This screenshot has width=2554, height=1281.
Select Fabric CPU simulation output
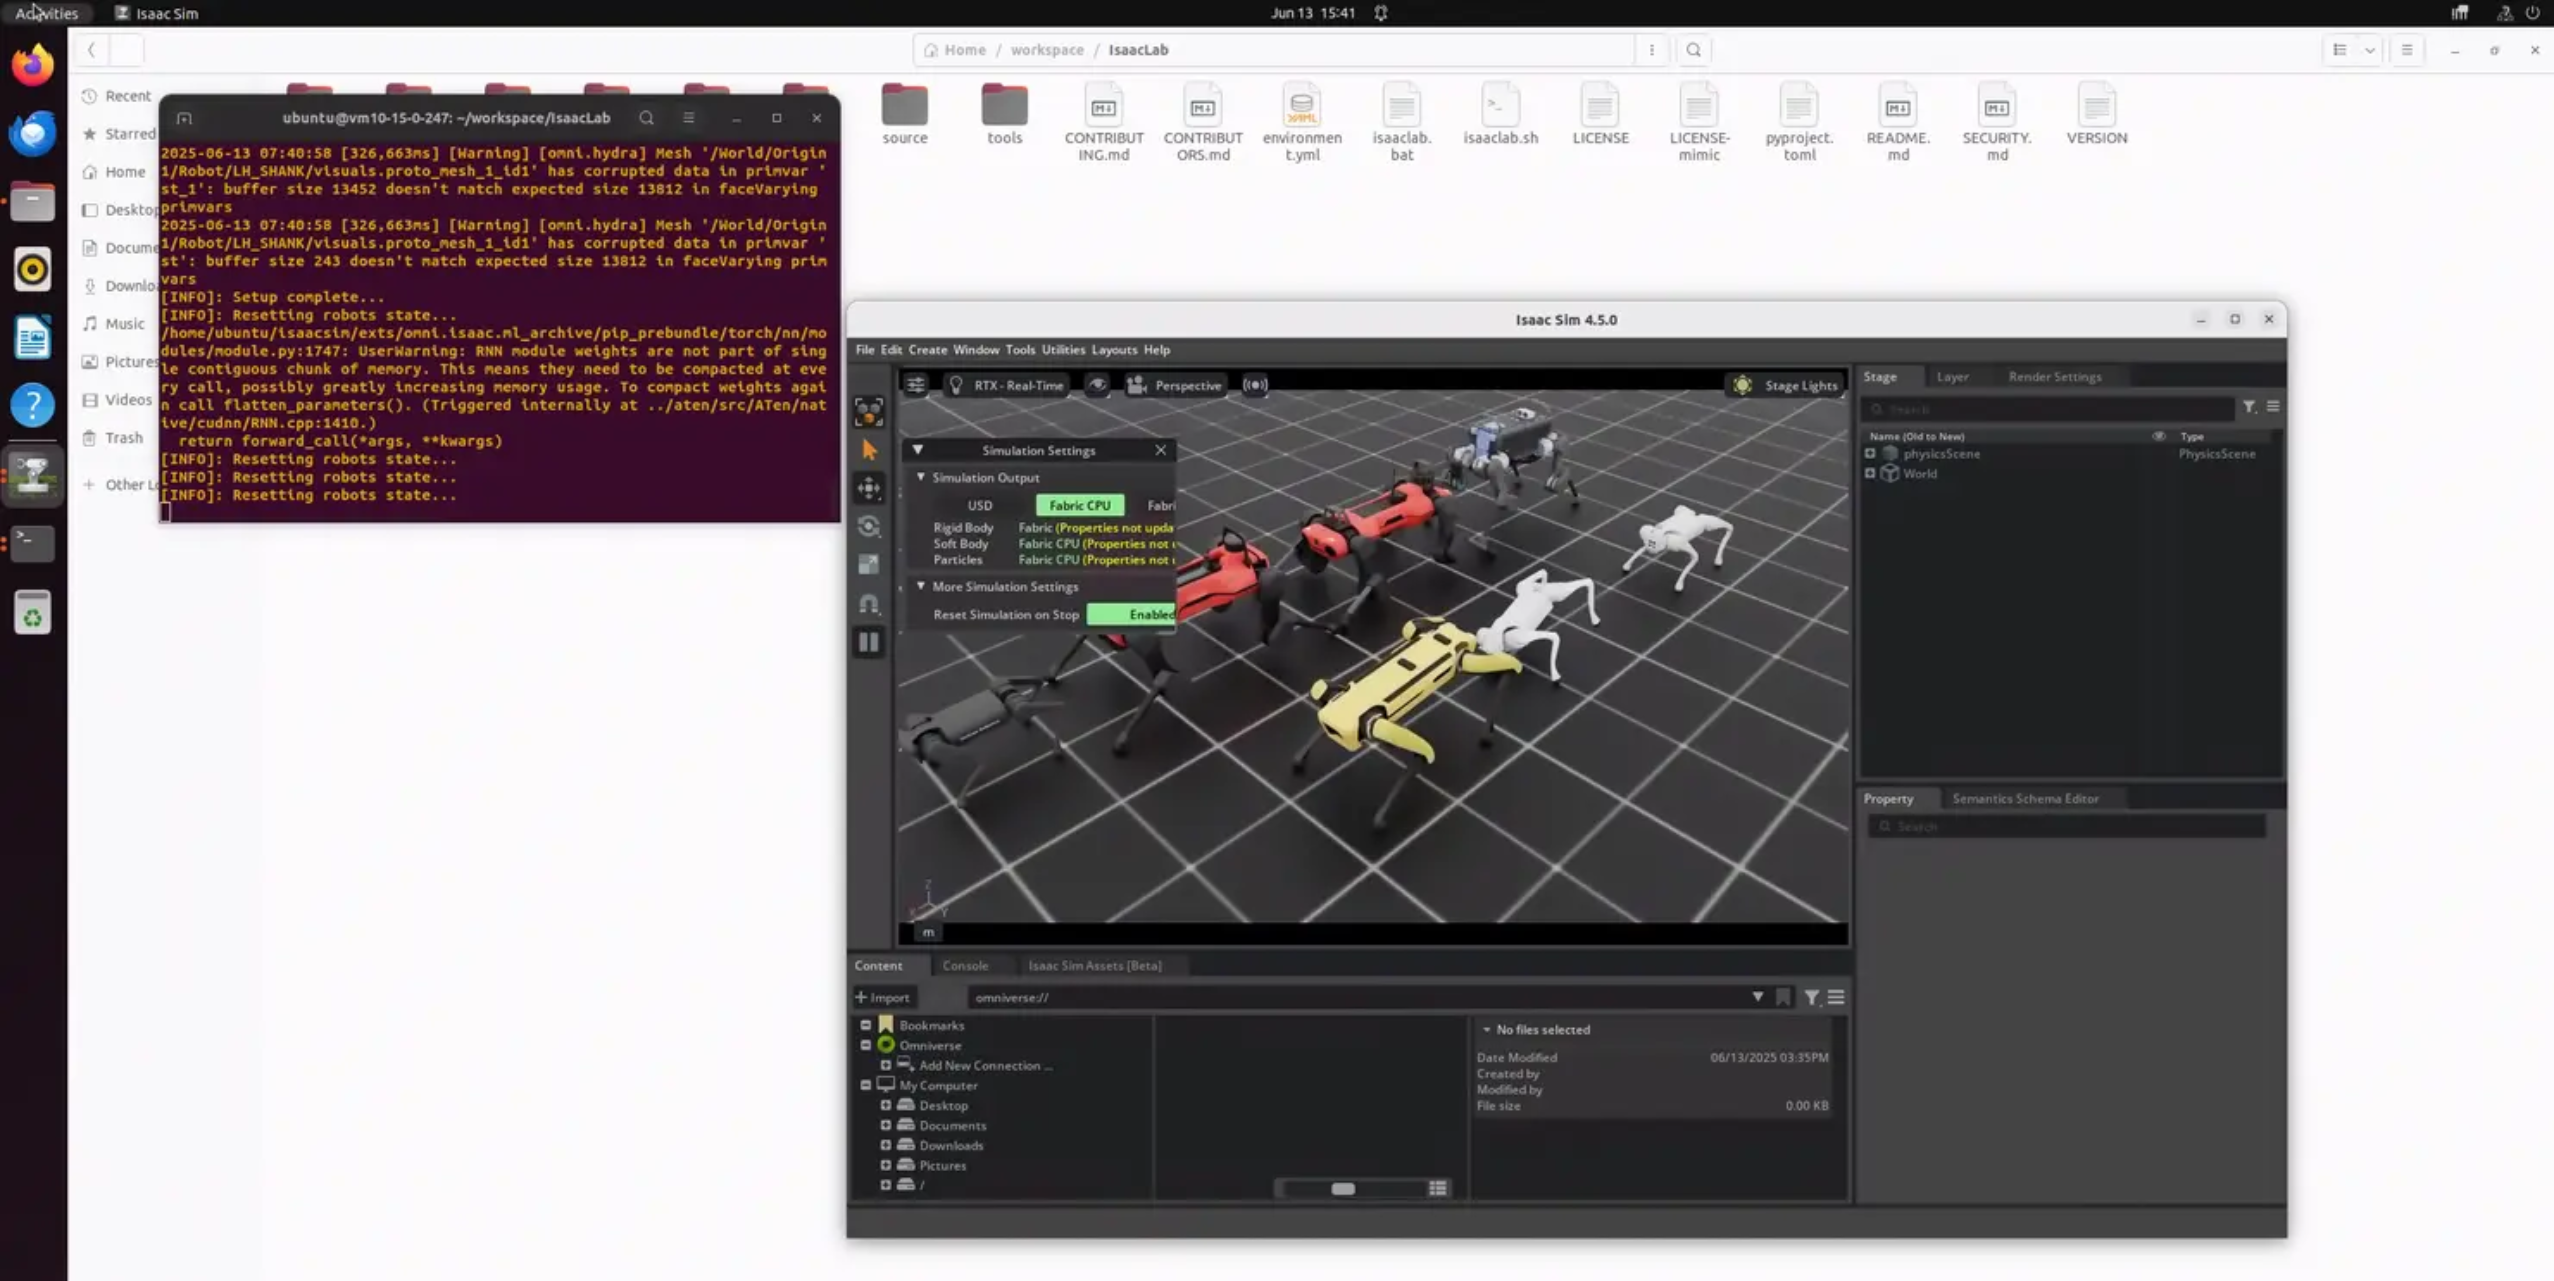tap(1079, 505)
